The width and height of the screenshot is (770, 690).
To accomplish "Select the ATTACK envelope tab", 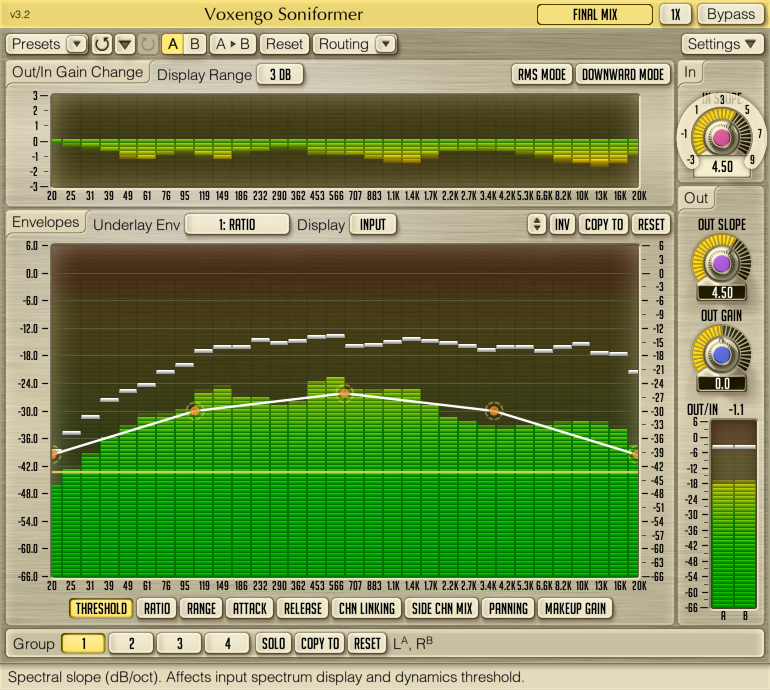I will click(x=249, y=608).
